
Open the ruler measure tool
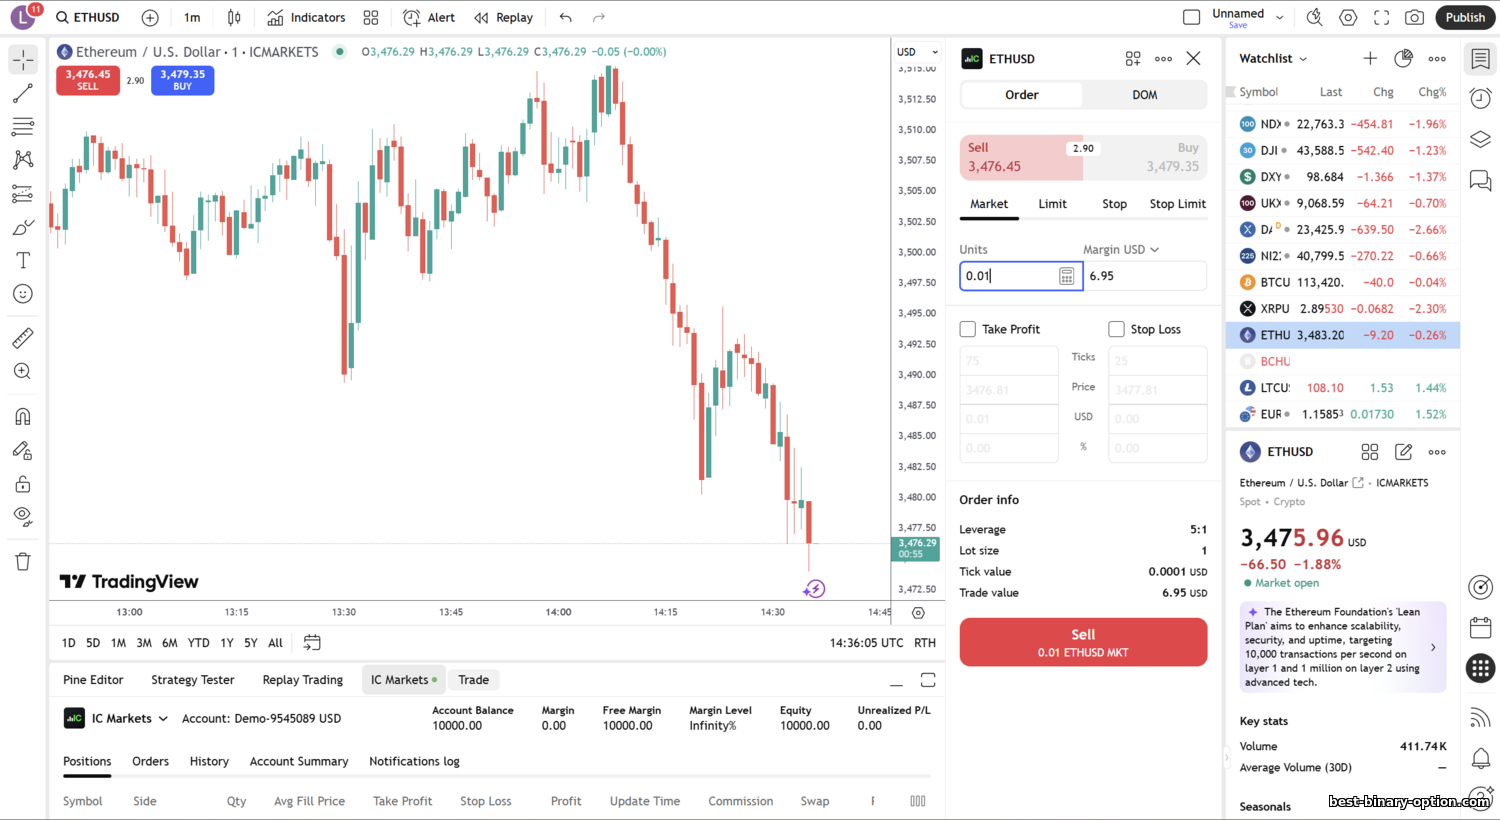tap(23, 338)
